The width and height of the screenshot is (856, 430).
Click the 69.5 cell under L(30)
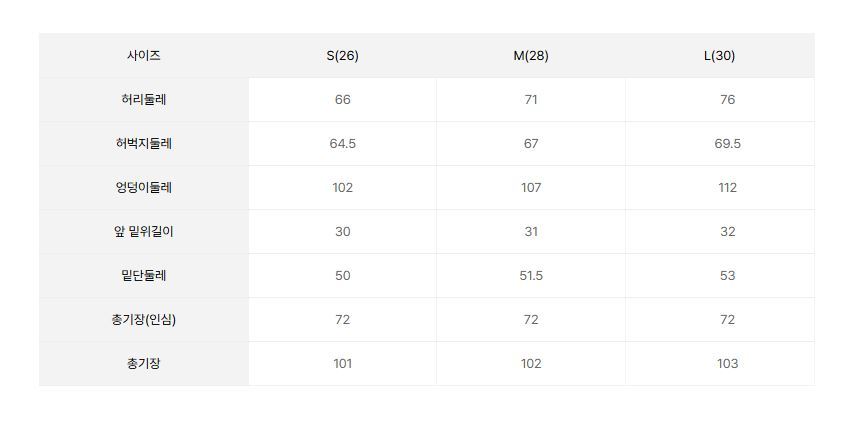coord(727,144)
